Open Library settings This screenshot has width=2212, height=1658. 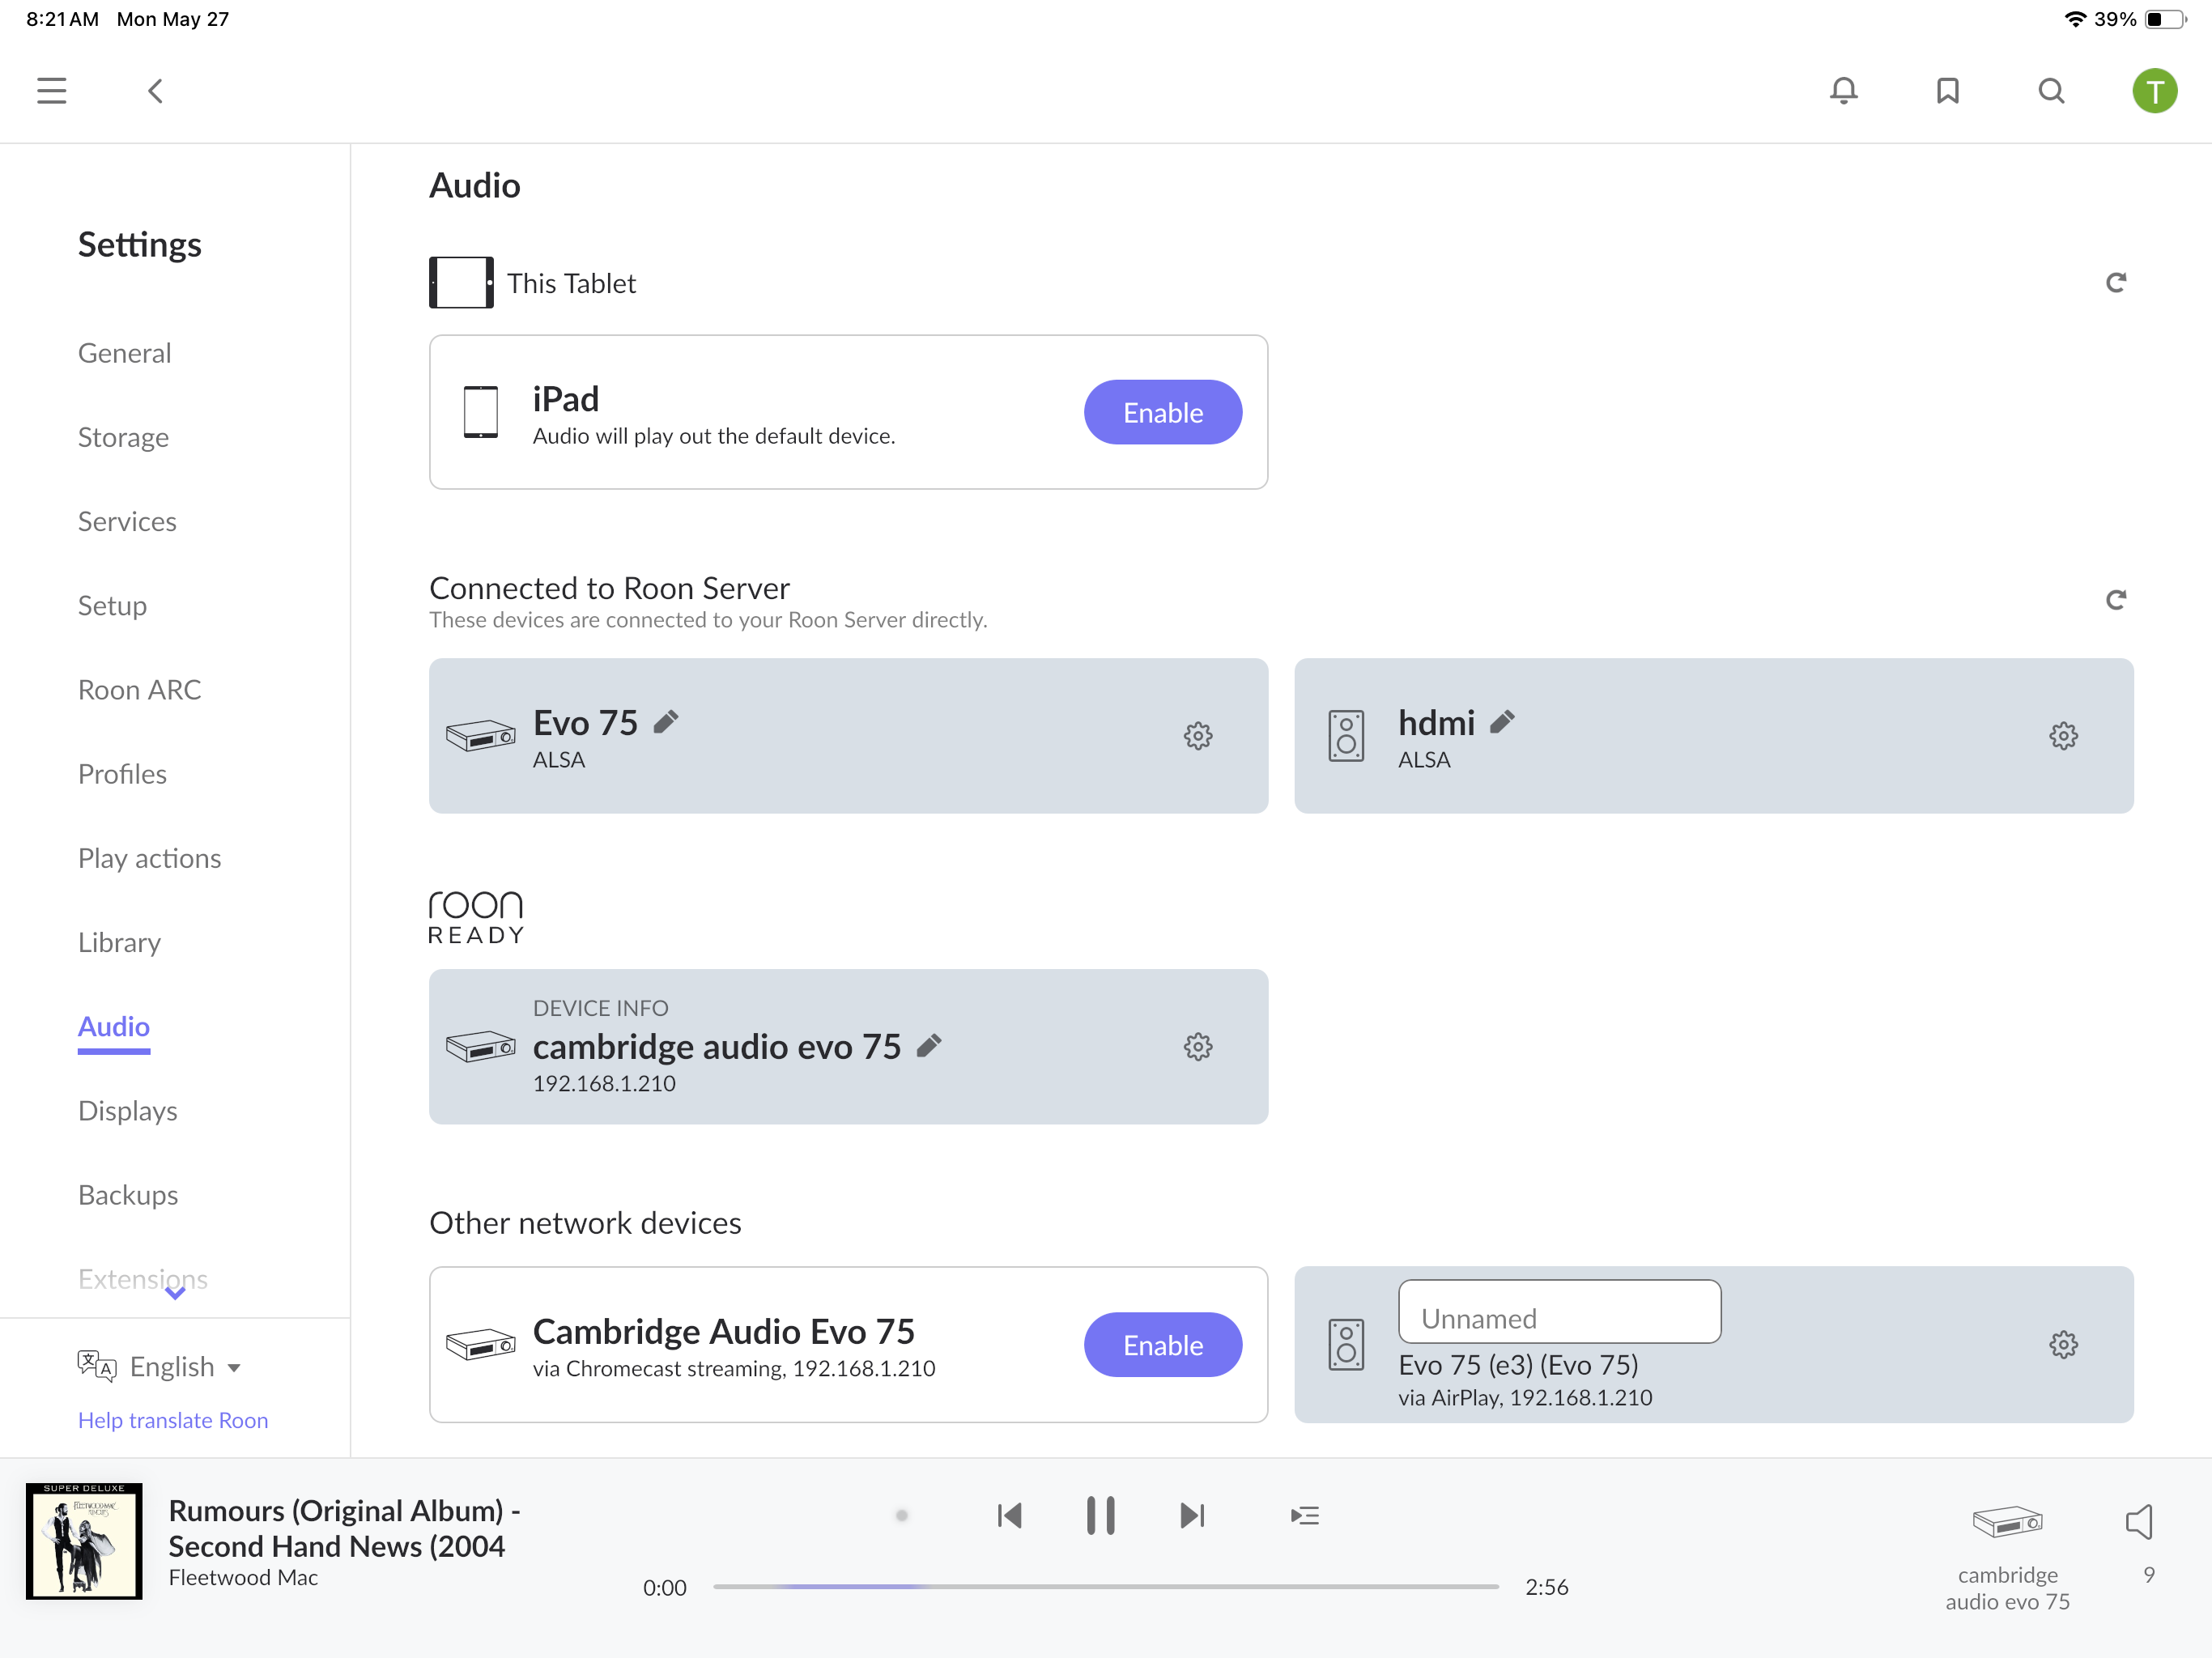coord(119,942)
